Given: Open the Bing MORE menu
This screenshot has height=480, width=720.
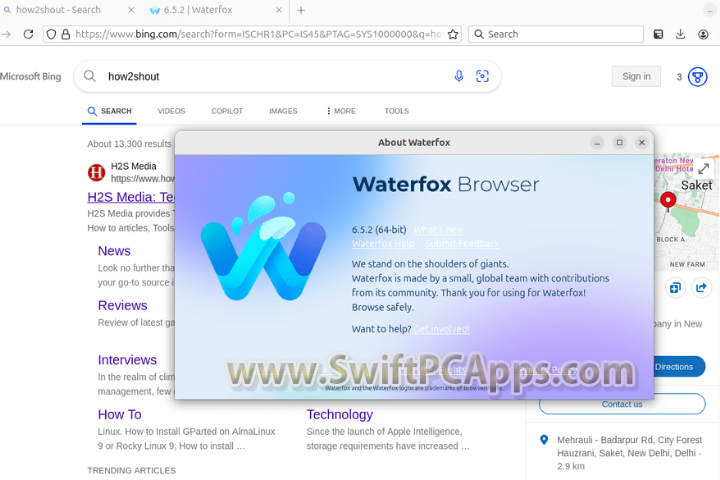Looking at the screenshot, I should pyautogui.click(x=341, y=111).
